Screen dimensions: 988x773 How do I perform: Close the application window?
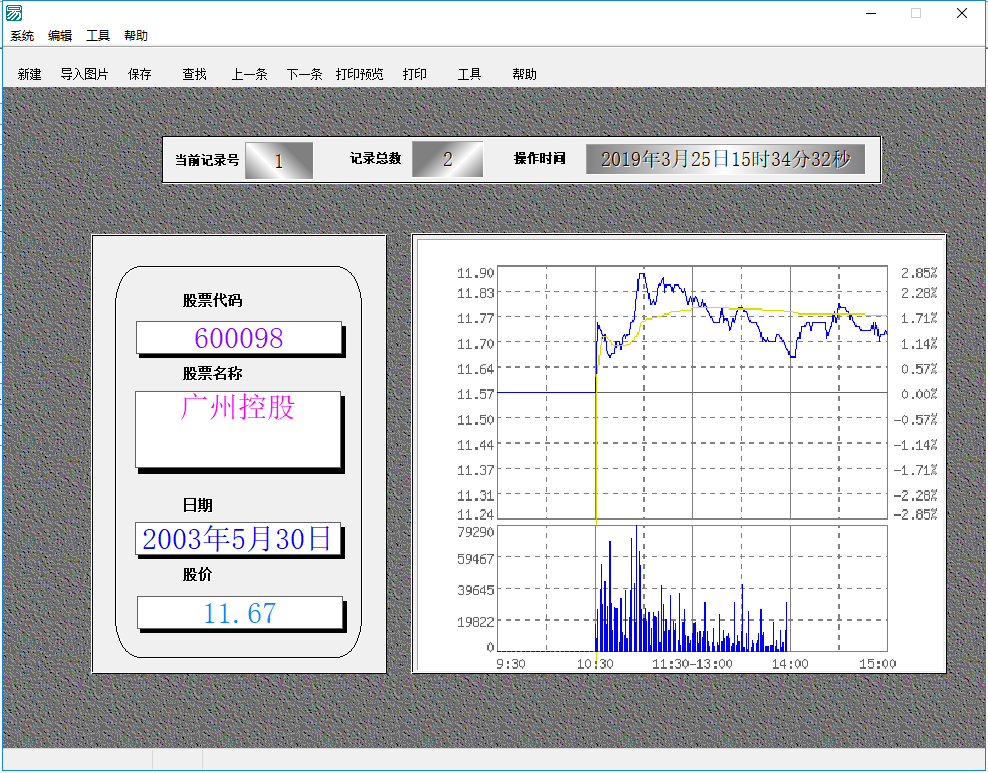point(962,13)
